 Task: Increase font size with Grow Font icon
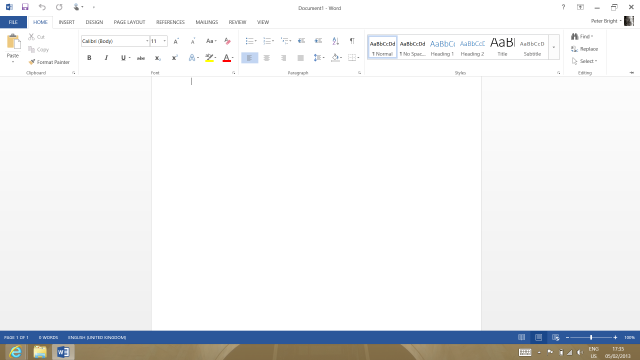point(176,41)
